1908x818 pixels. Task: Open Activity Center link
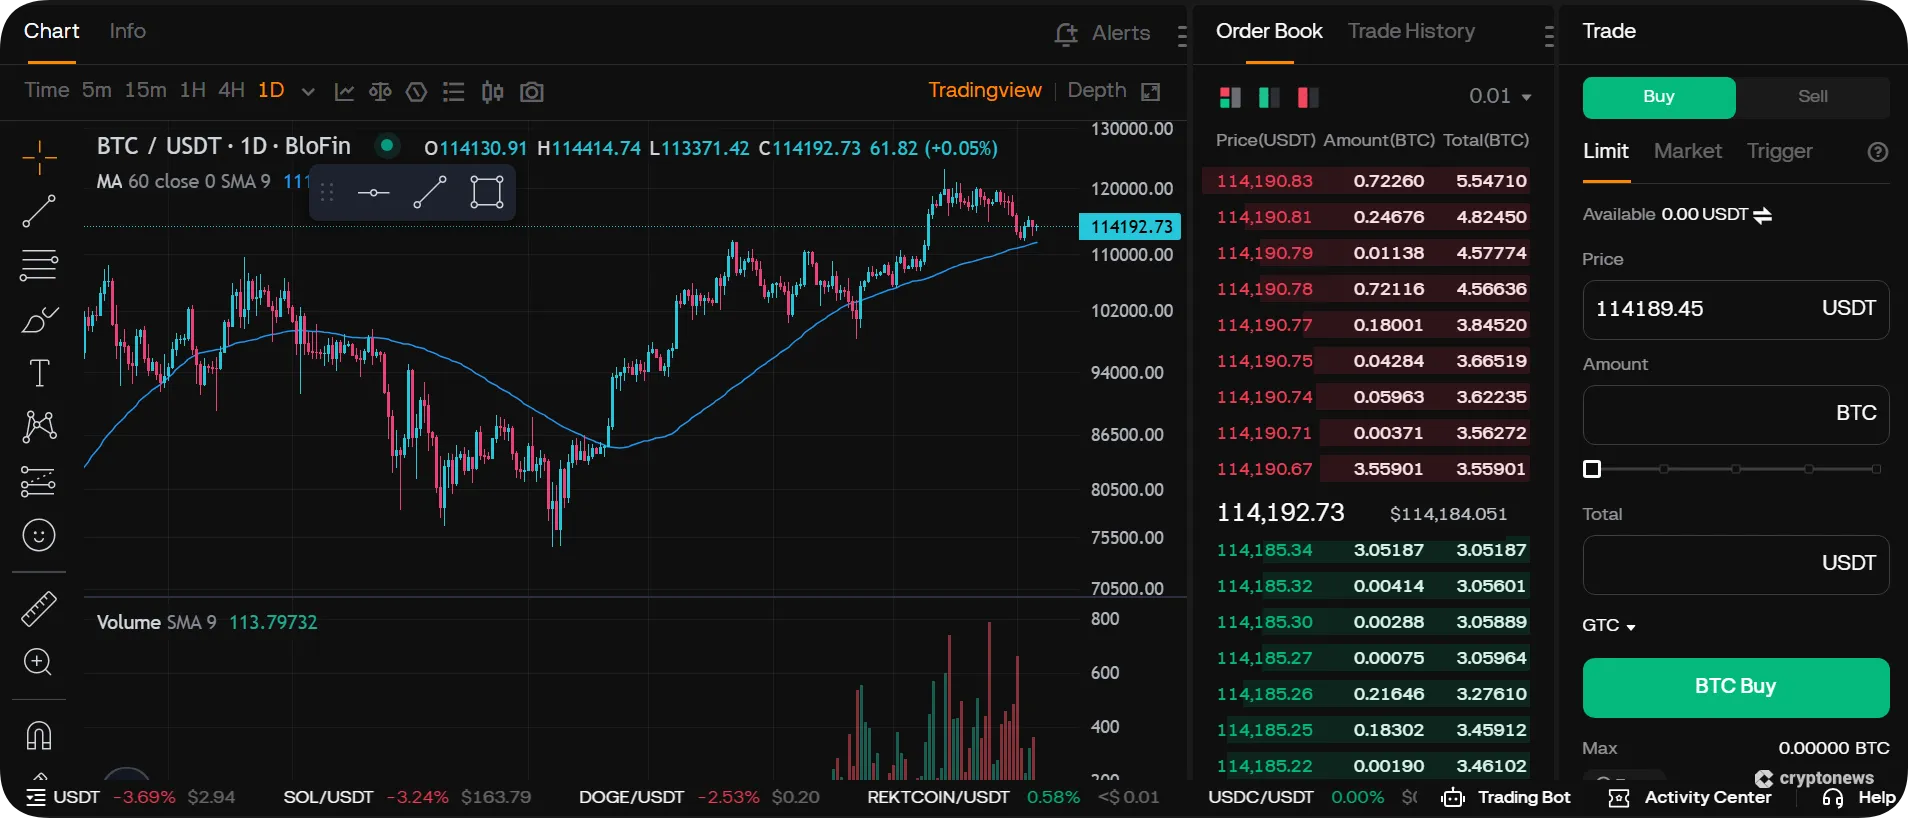1690,797
